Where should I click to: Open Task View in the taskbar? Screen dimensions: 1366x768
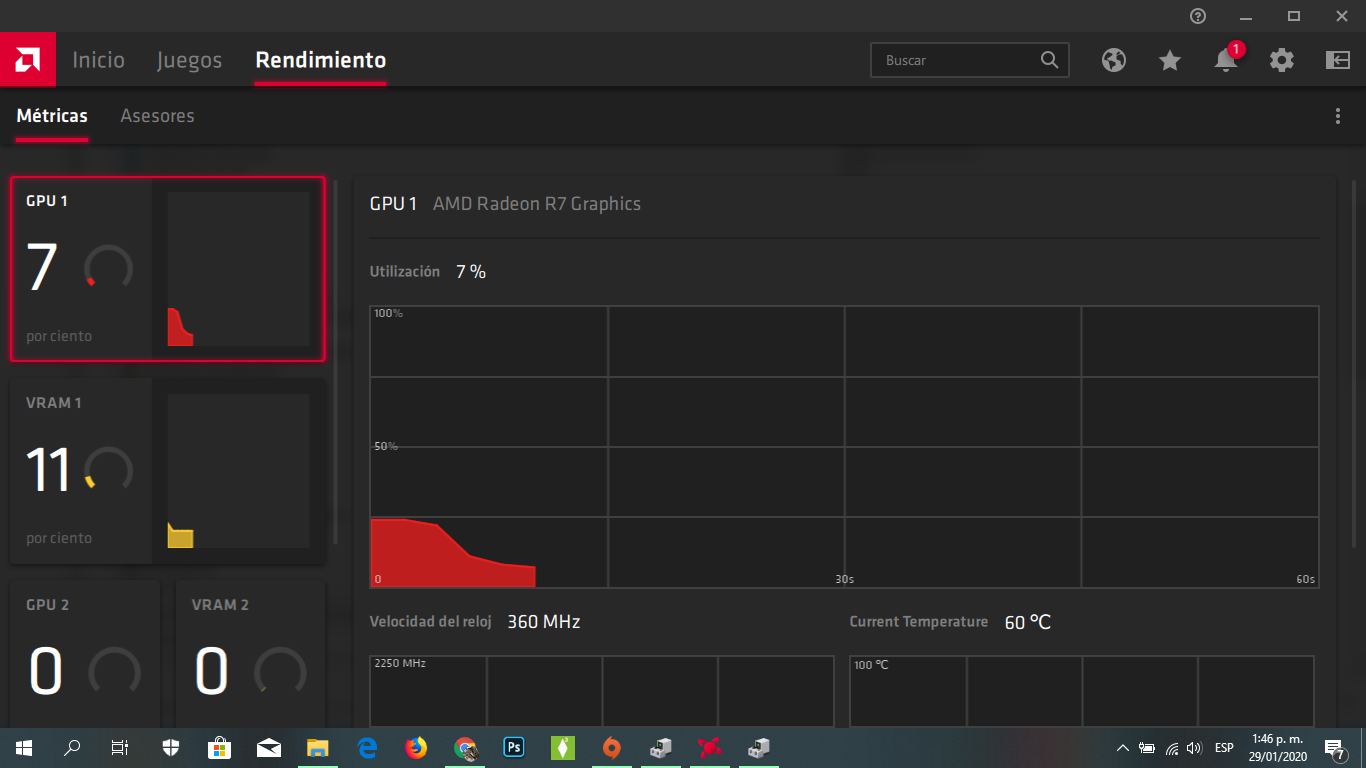(120, 747)
